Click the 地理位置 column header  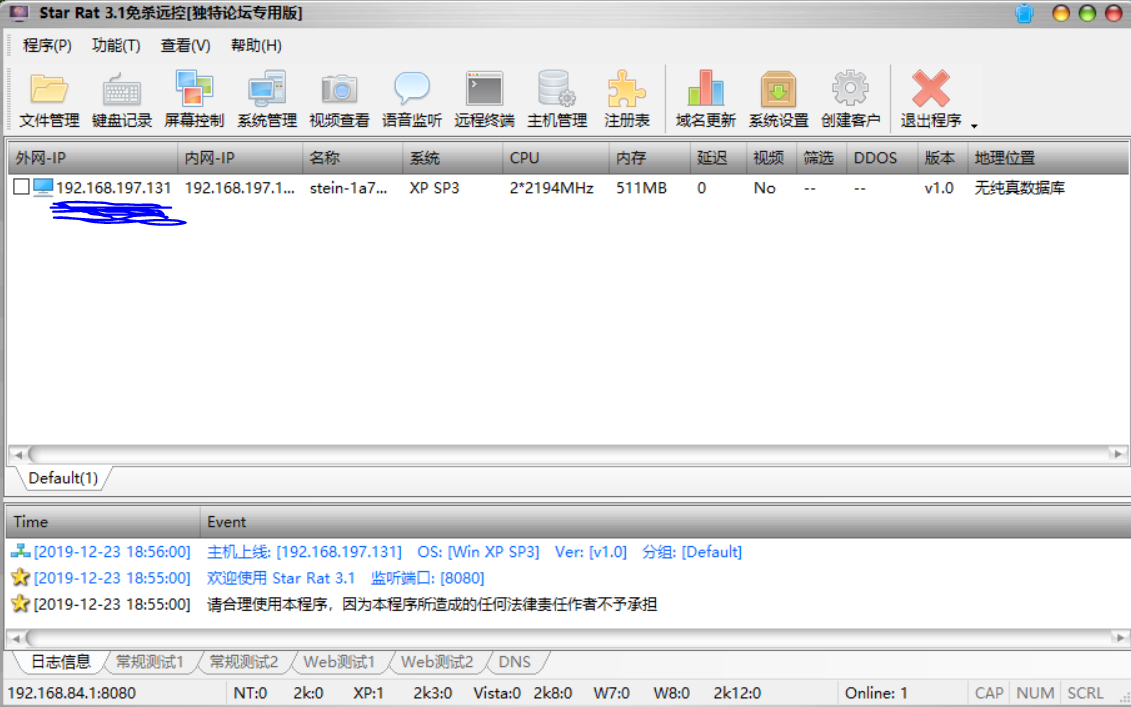click(x=1048, y=158)
